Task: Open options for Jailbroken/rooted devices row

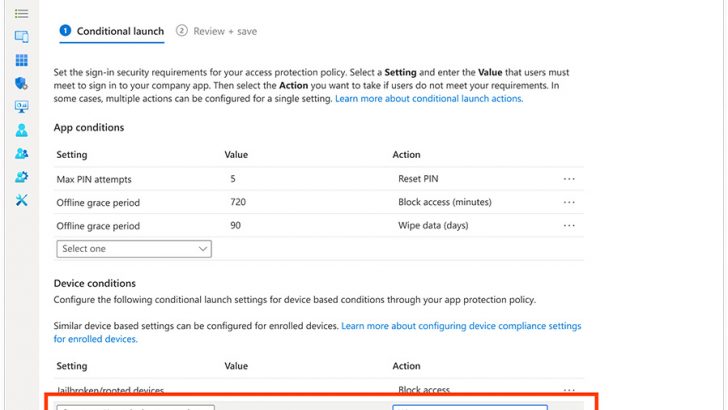Action: point(569,390)
